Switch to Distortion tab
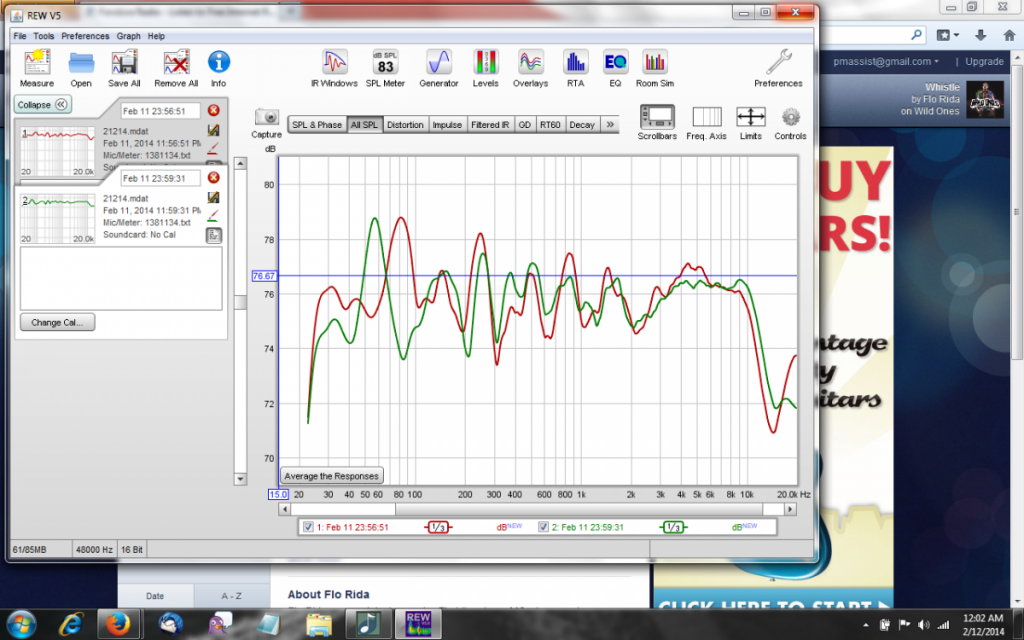This screenshot has width=1024, height=640. click(405, 125)
